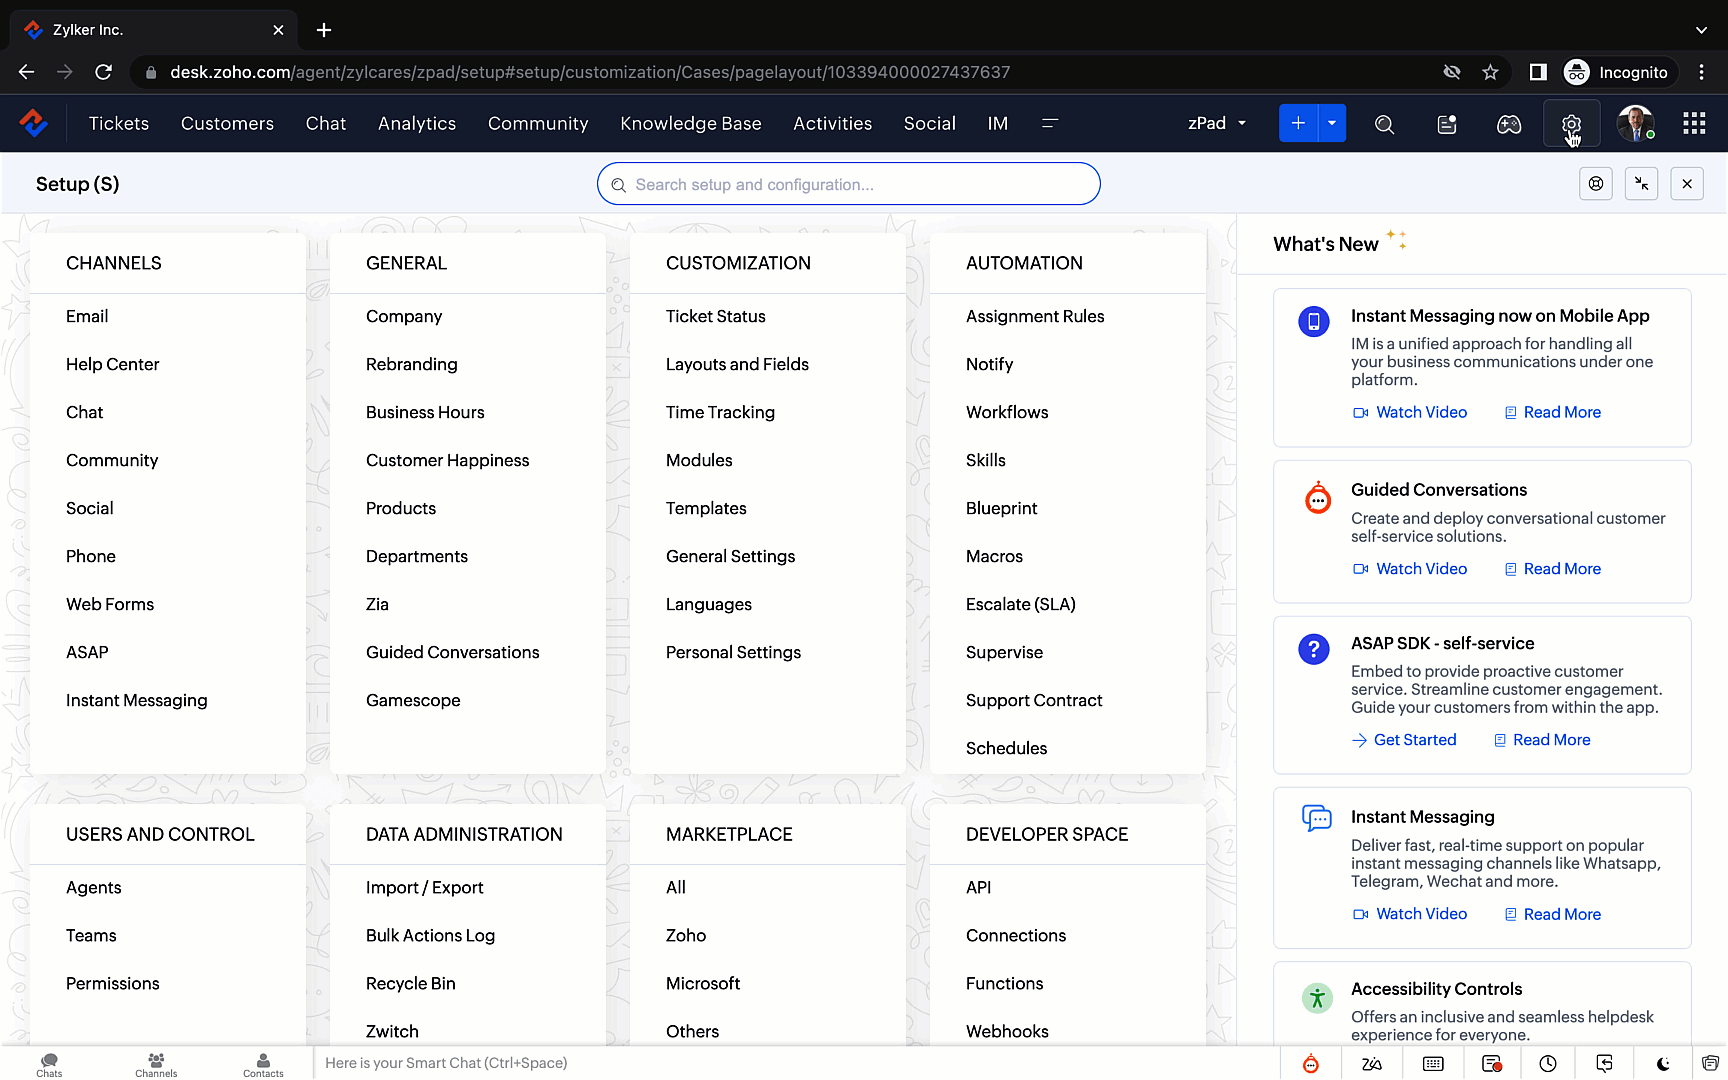Image resolution: width=1728 pixels, height=1080 pixels.
Task: Open Recycle Bin under Data Administration
Action: click(x=410, y=983)
